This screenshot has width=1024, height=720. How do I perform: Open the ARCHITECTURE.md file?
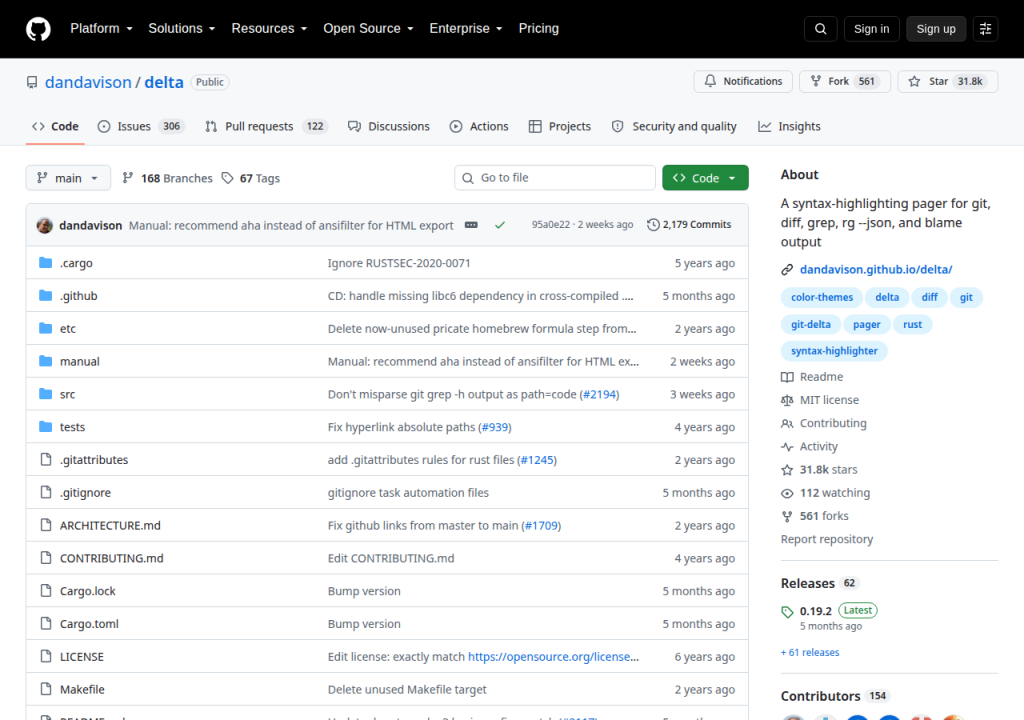click(110, 525)
